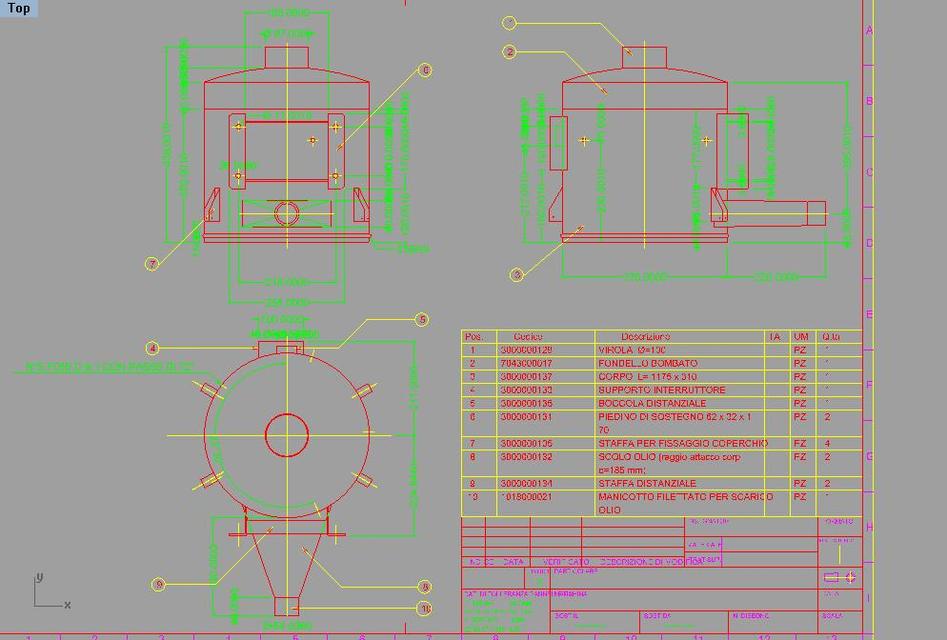Select the FONDELLO BOMBATO table entry

[x=648, y=364]
